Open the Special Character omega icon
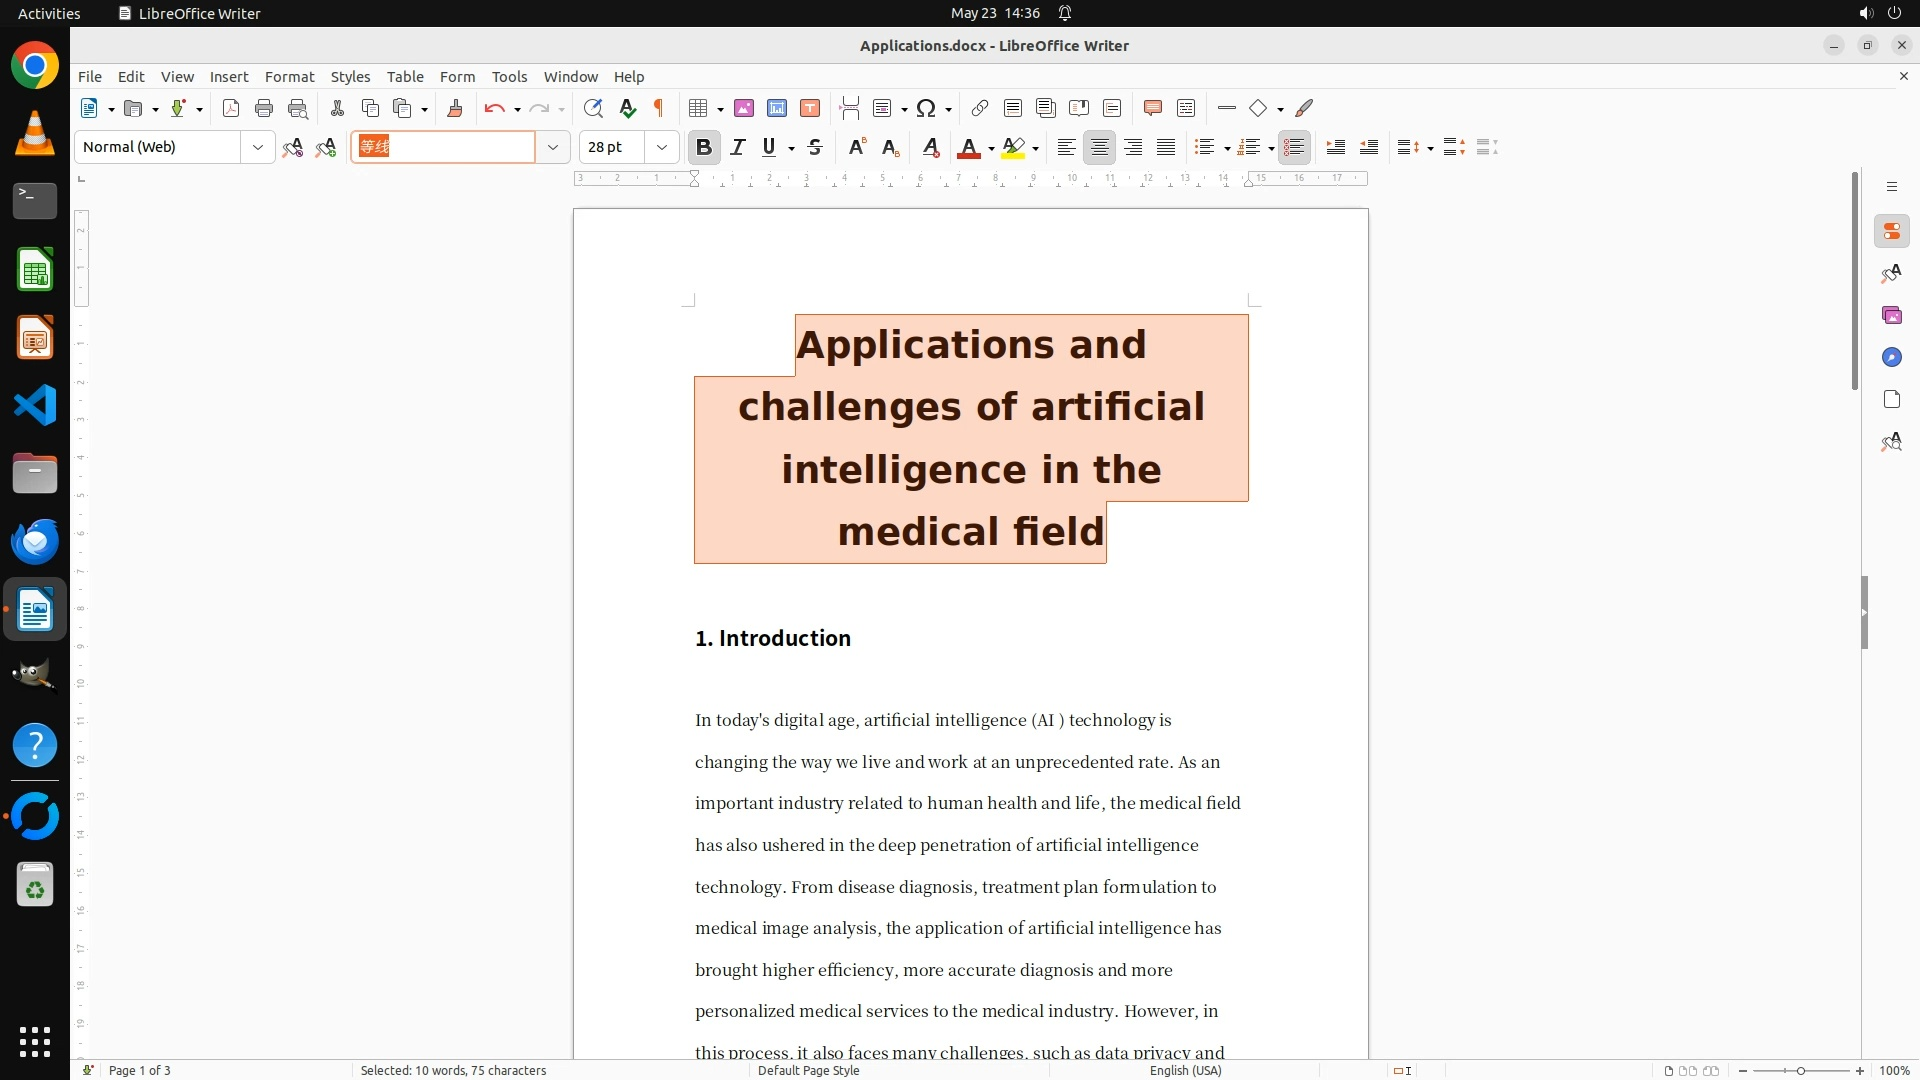The height and width of the screenshot is (1080, 1920). click(926, 108)
